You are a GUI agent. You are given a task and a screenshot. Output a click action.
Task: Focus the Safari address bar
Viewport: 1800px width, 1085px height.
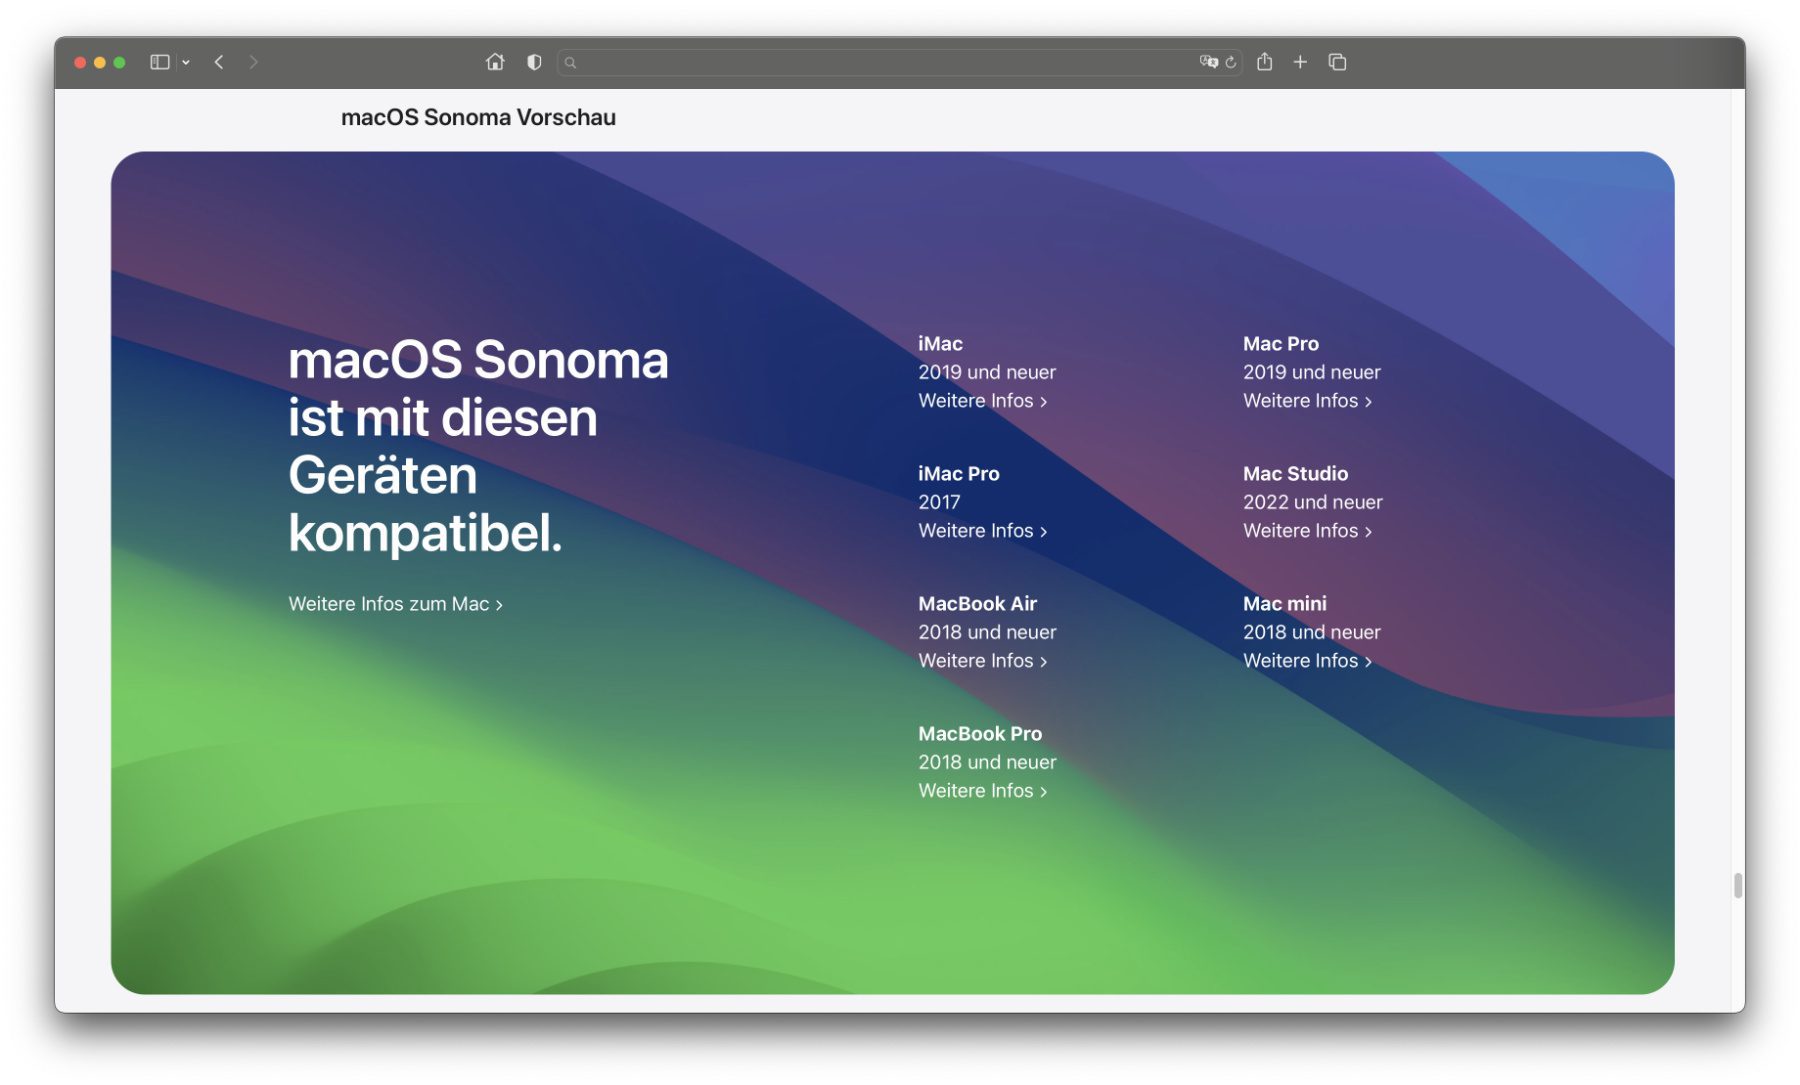click(x=880, y=62)
